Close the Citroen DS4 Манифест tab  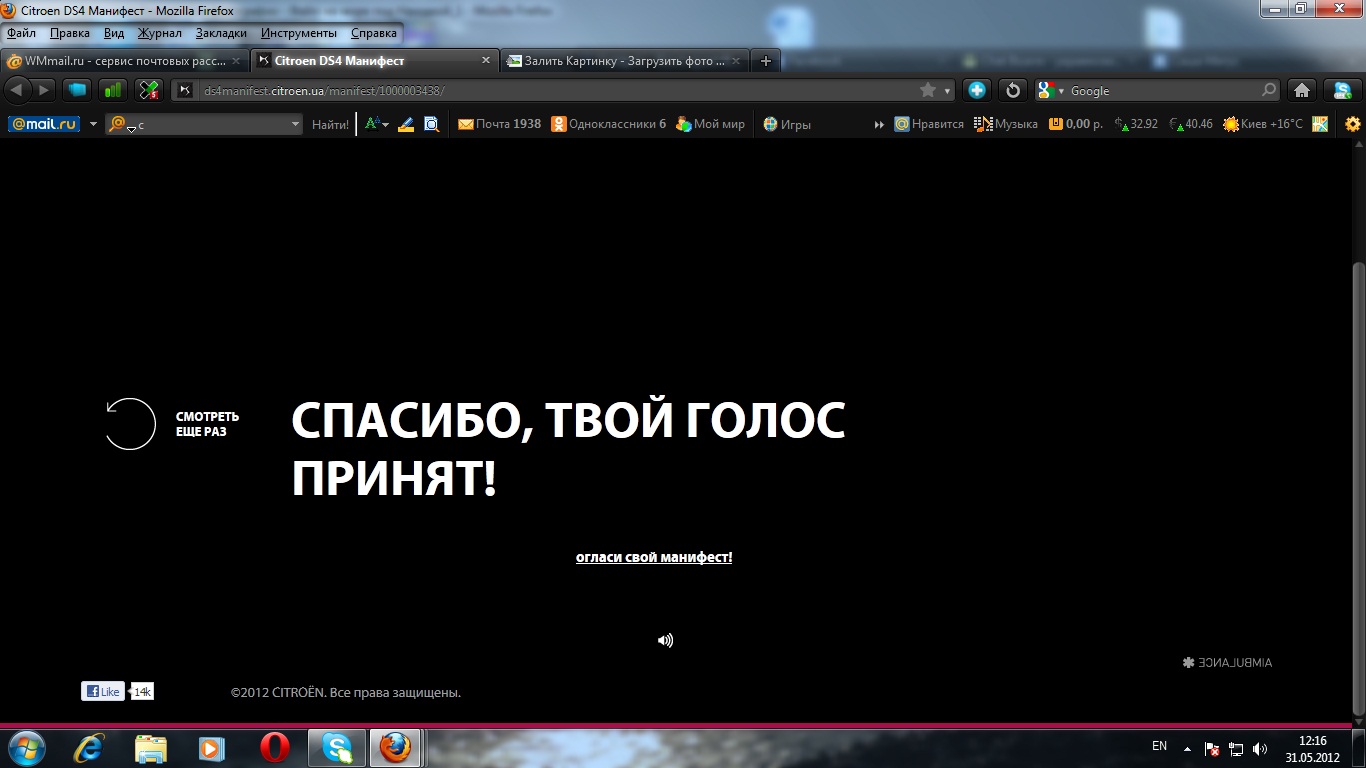pyautogui.click(x=486, y=61)
